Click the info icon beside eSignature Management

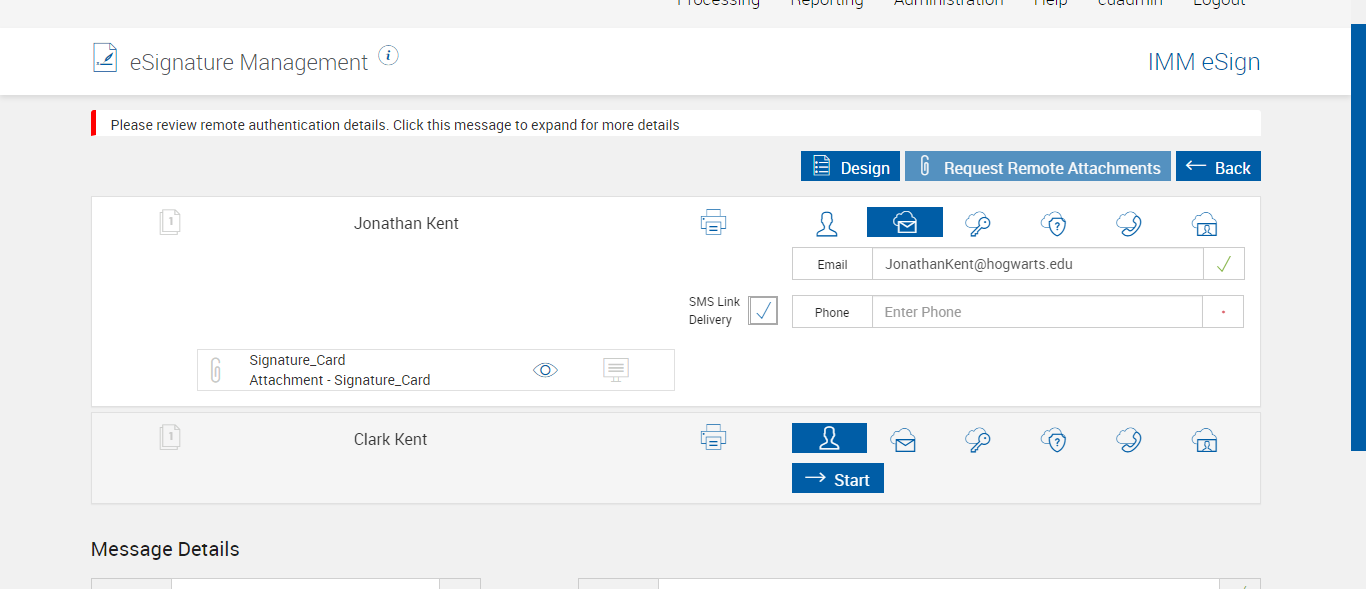(389, 56)
